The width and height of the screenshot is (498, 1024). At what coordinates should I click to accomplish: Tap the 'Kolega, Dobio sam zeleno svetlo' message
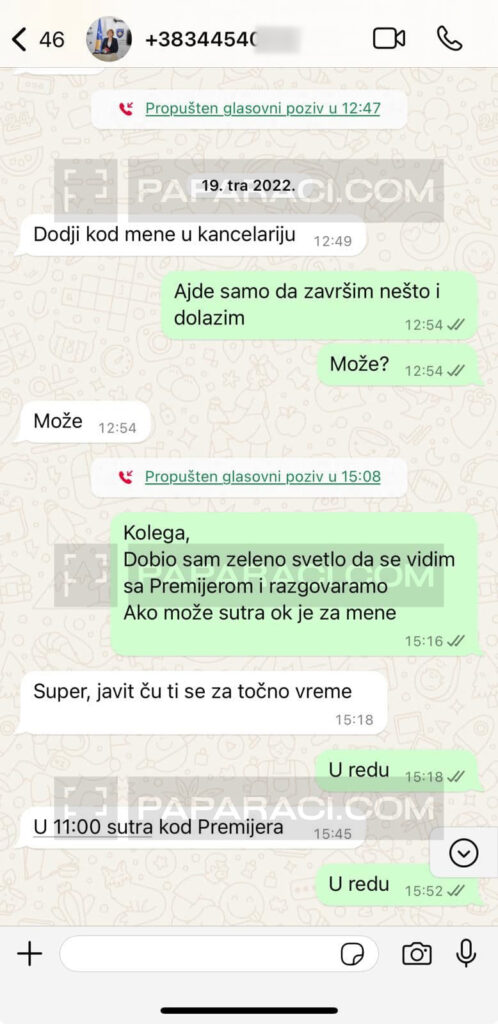tap(294, 584)
